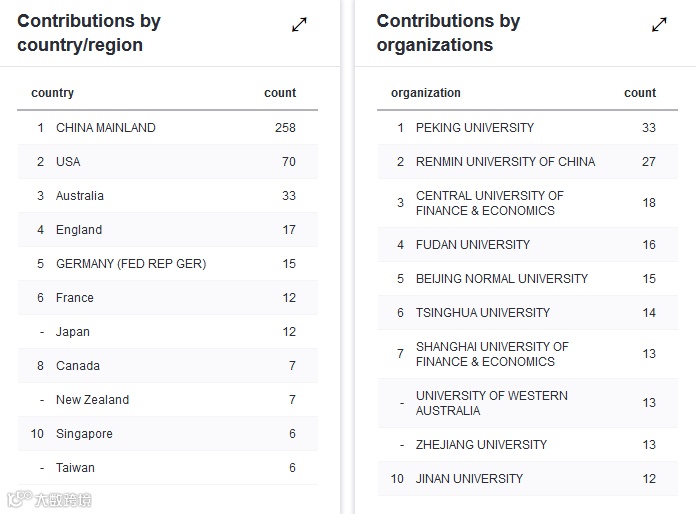Click the Australia country entry
This screenshot has height=514, width=696.
(x=80, y=196)
